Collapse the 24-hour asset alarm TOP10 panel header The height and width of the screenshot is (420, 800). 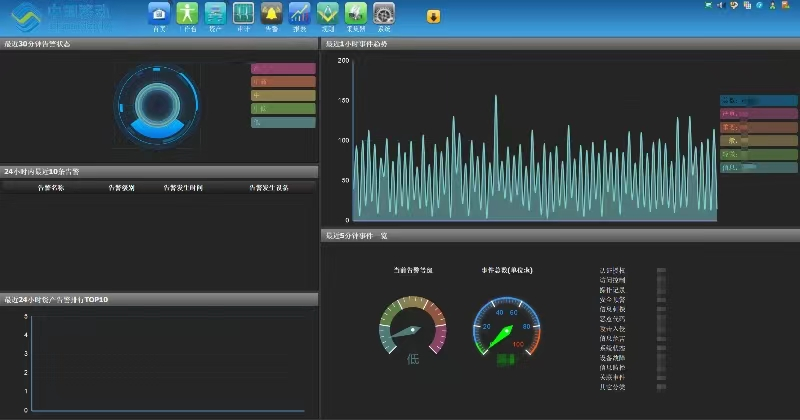coord(159,300)
